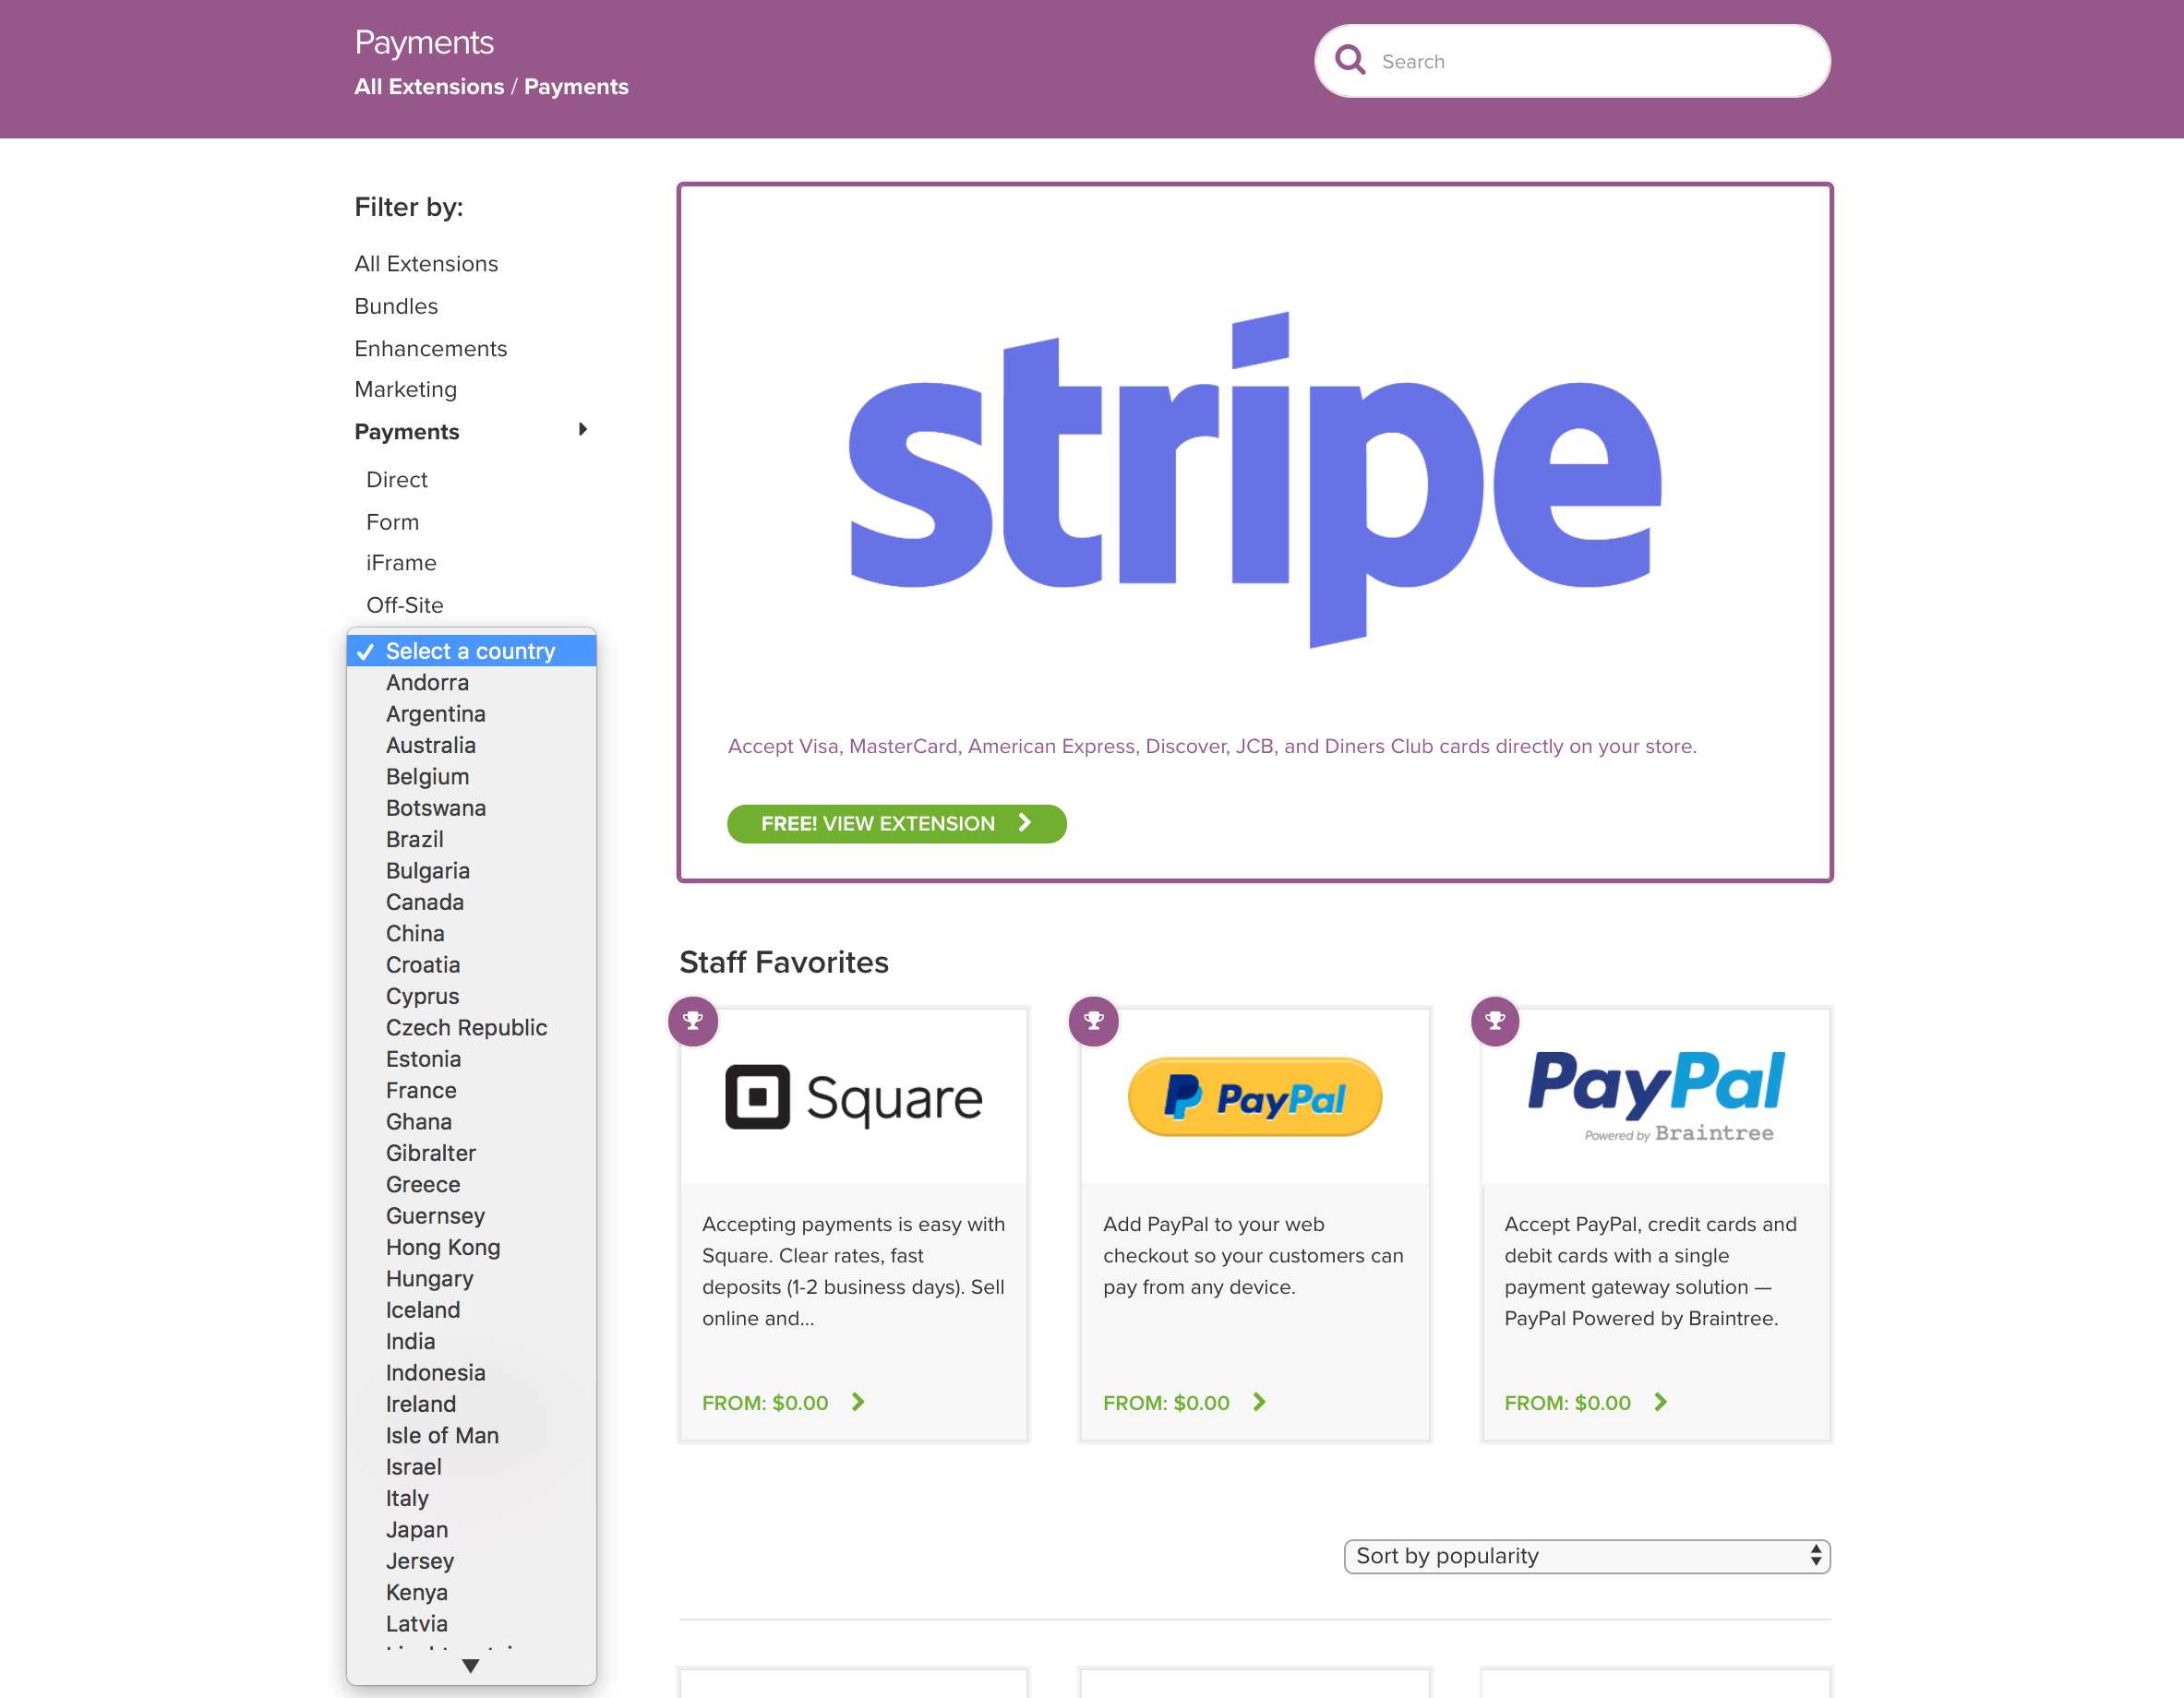Image resolution: width=2184 pixels, height=1698 pixels.
Task: Click the trophy icon on Braintree card
Action: coord(1494,1021)
